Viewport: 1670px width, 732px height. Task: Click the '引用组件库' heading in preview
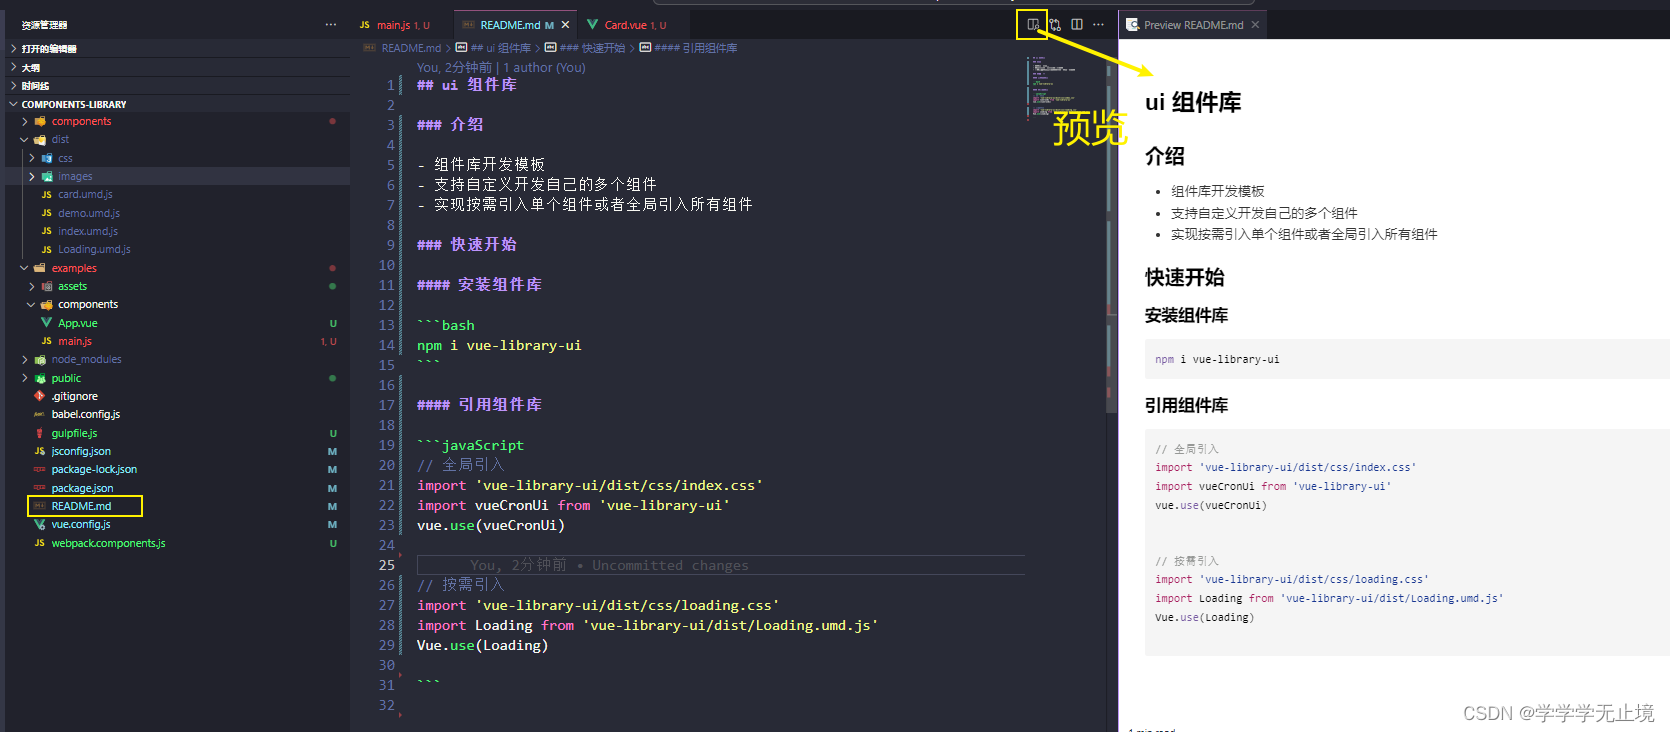(x=1186, y=405)
